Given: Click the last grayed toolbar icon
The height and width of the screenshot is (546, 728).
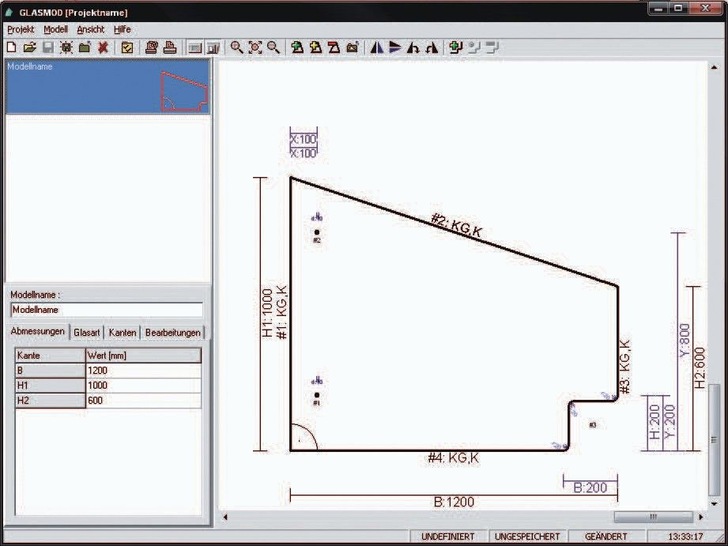Looking at the screenshot, I should pos(492,47).
